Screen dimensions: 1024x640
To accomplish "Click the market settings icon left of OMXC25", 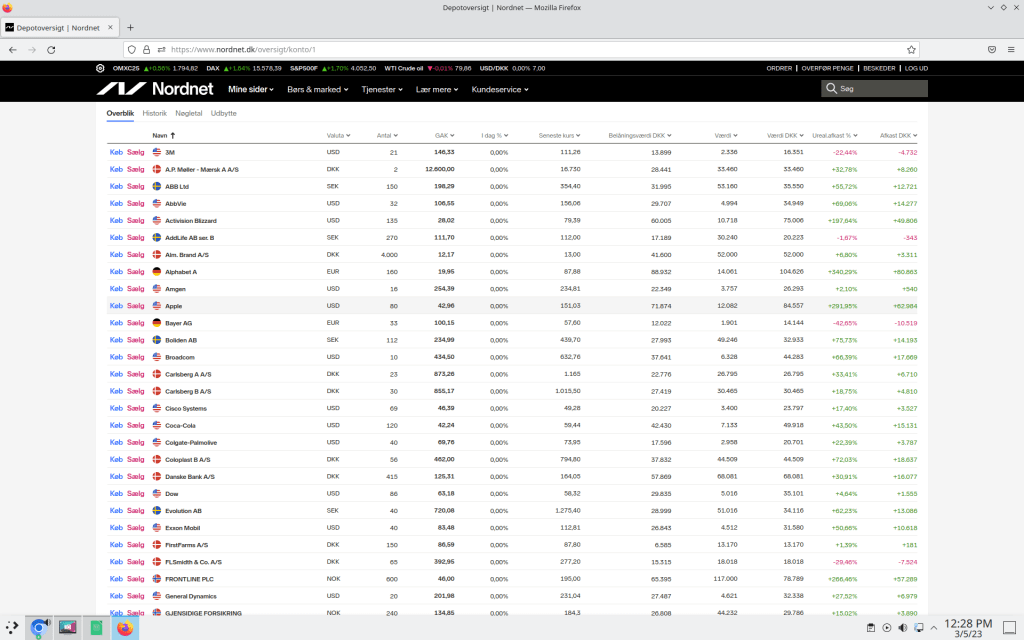I will (100, 68).
